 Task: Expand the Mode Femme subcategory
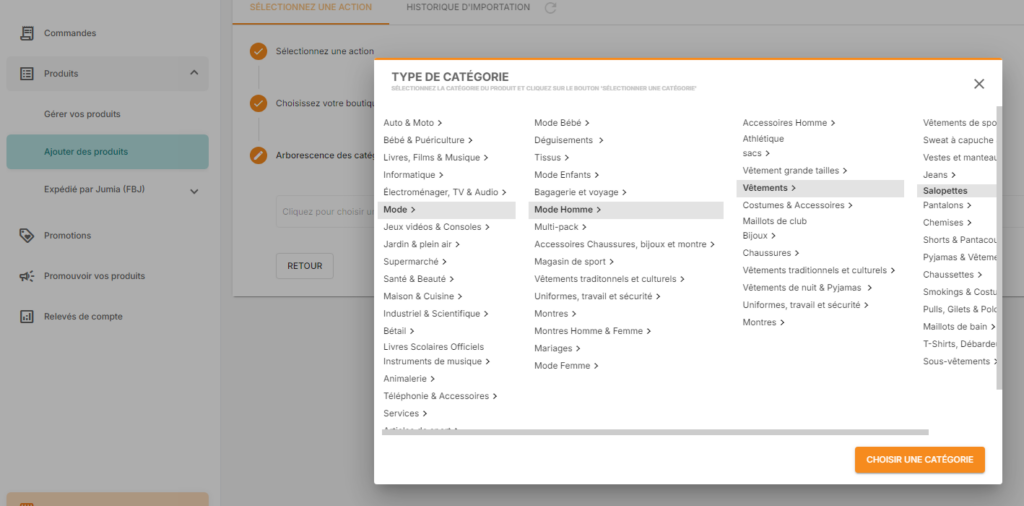point(566,366)
